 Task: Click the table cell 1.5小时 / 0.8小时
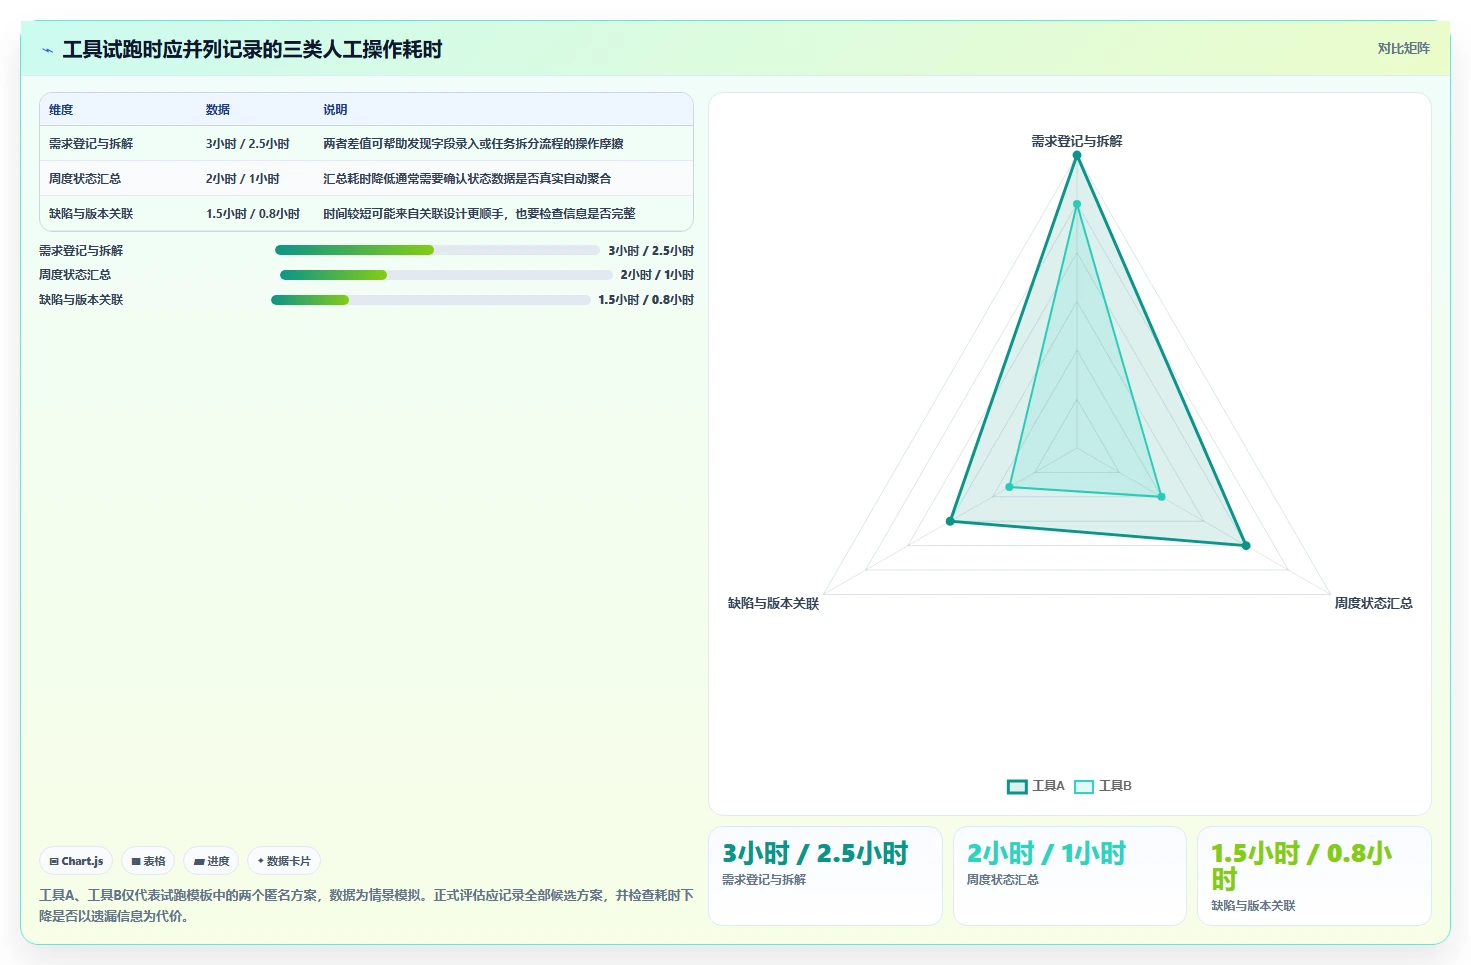click(x=253, y=214)
